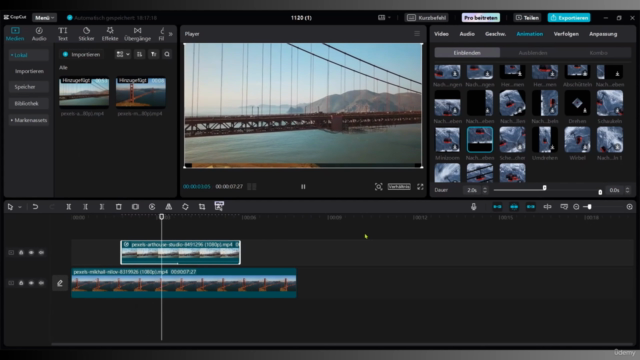Toggle the auto snapping button

coord(514,207)
